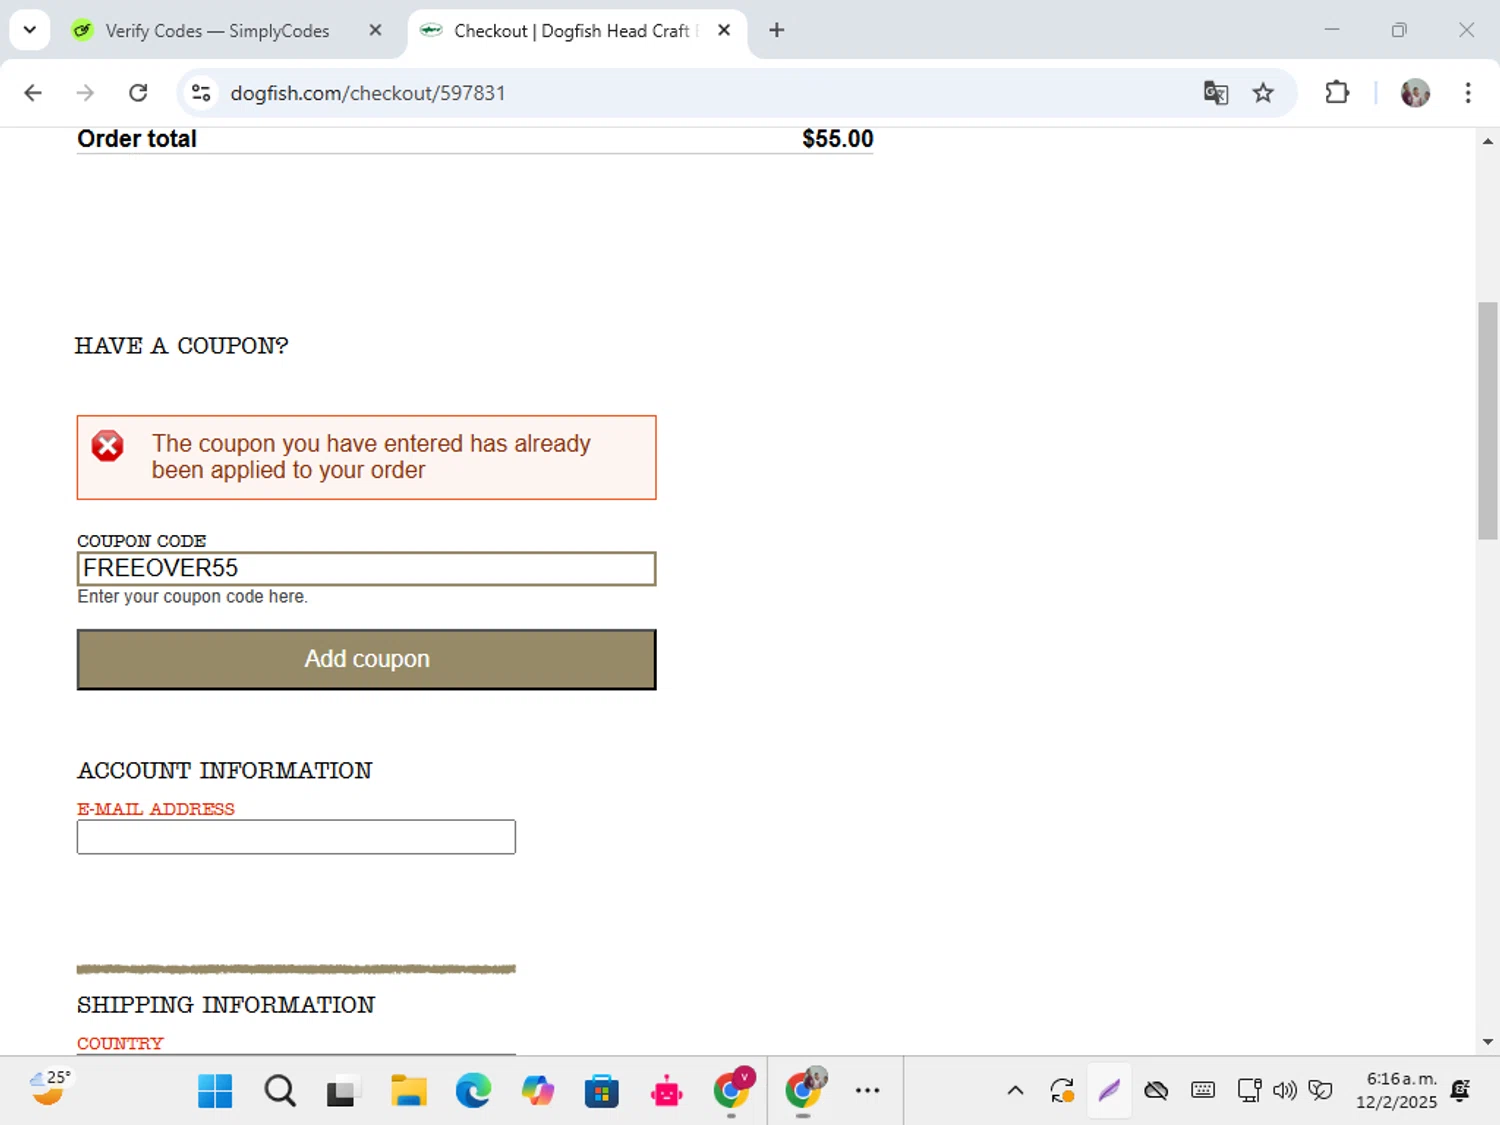Bookmark this page with the star icon
The height and width of the screenshot is (1125, 1500).
tap(1263, 93)
